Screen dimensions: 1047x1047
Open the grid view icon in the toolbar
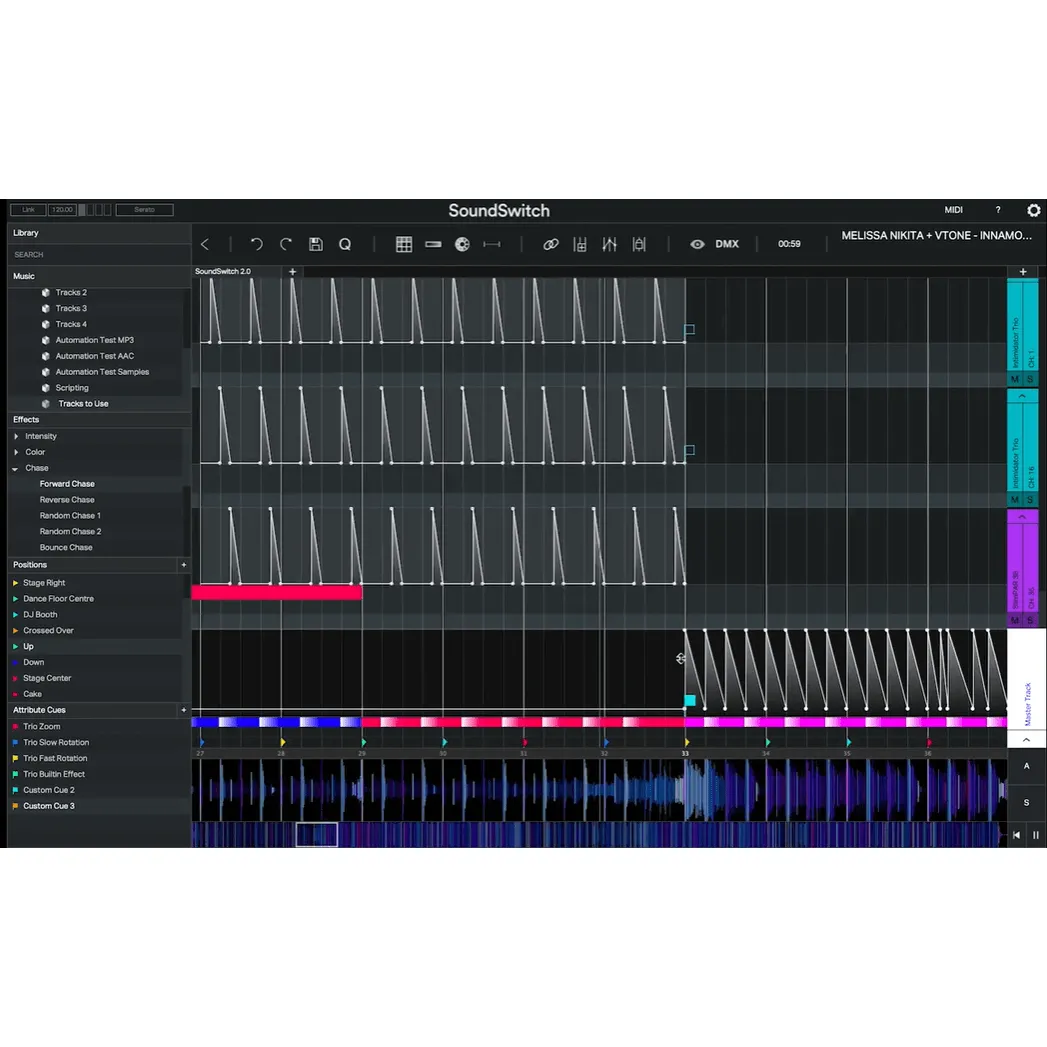click(x=404, y=244)
